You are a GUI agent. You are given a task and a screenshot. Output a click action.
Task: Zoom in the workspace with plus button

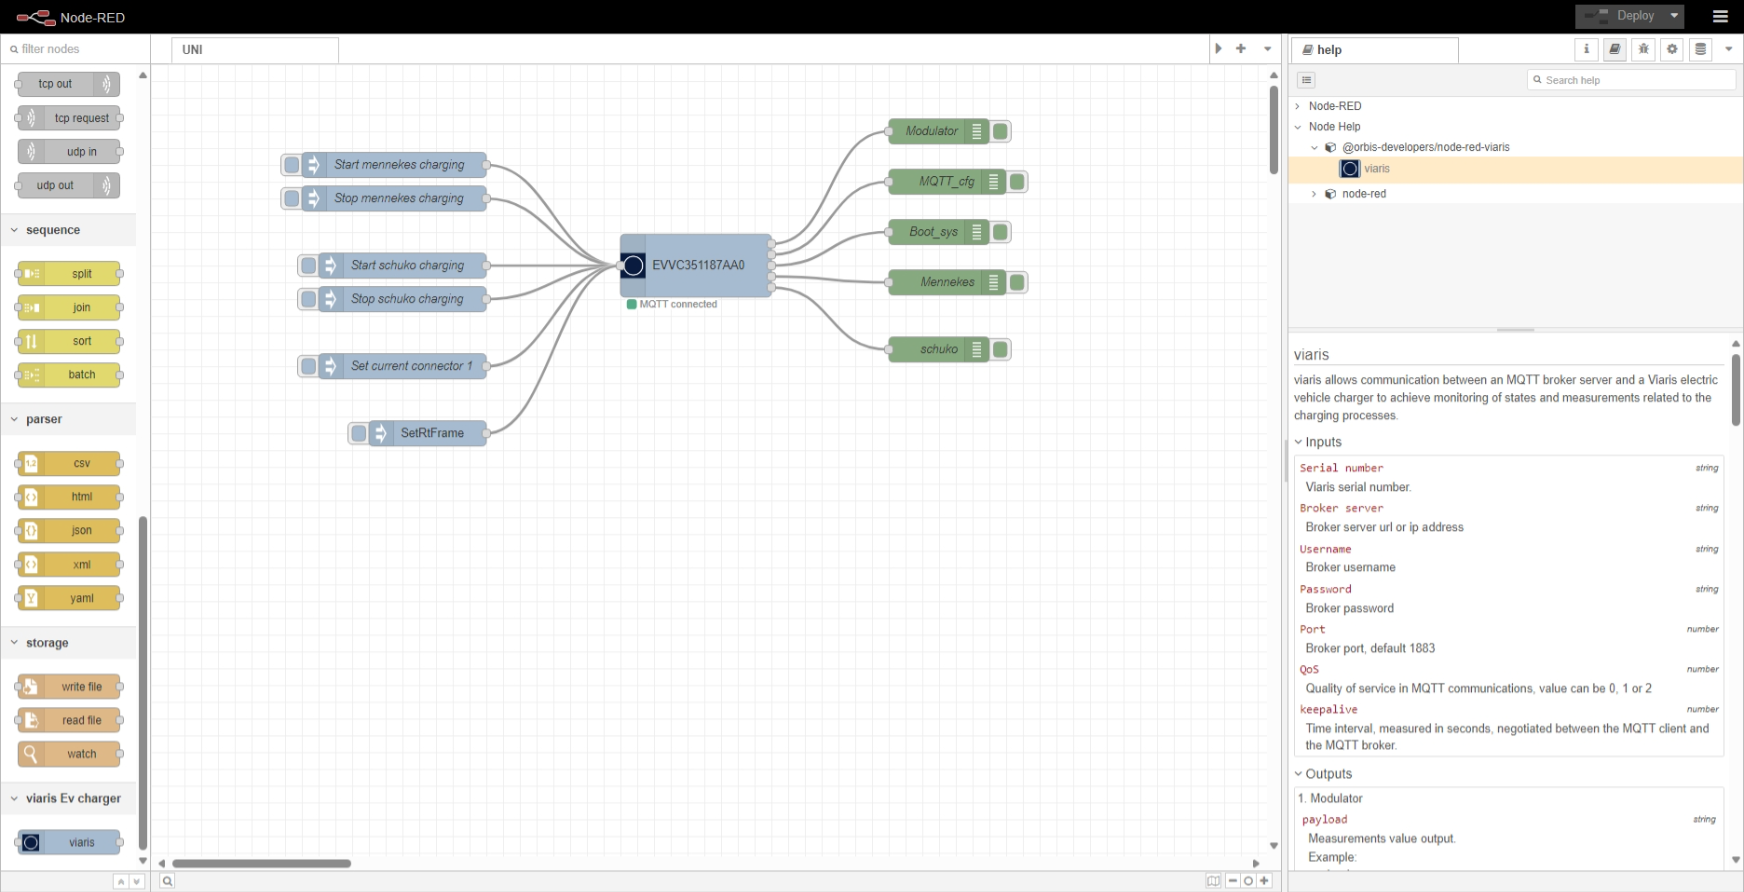[1264, 881]
